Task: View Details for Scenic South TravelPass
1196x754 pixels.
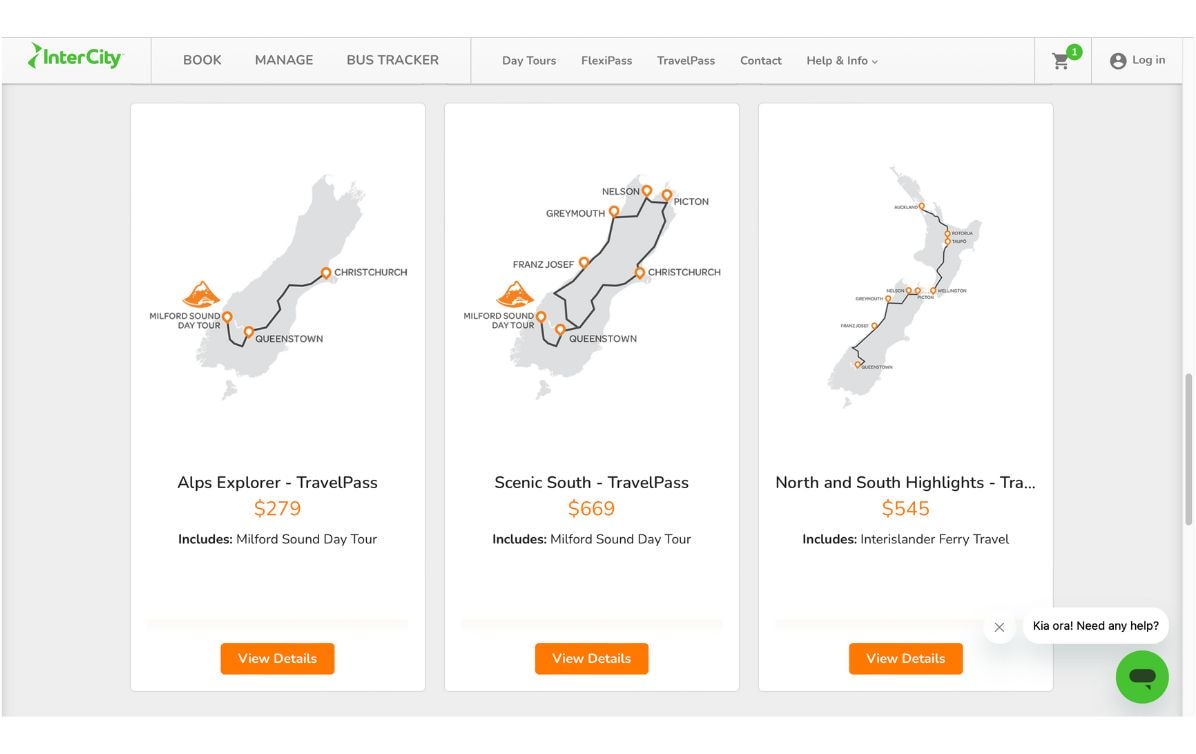Action: tap(591, 659)
